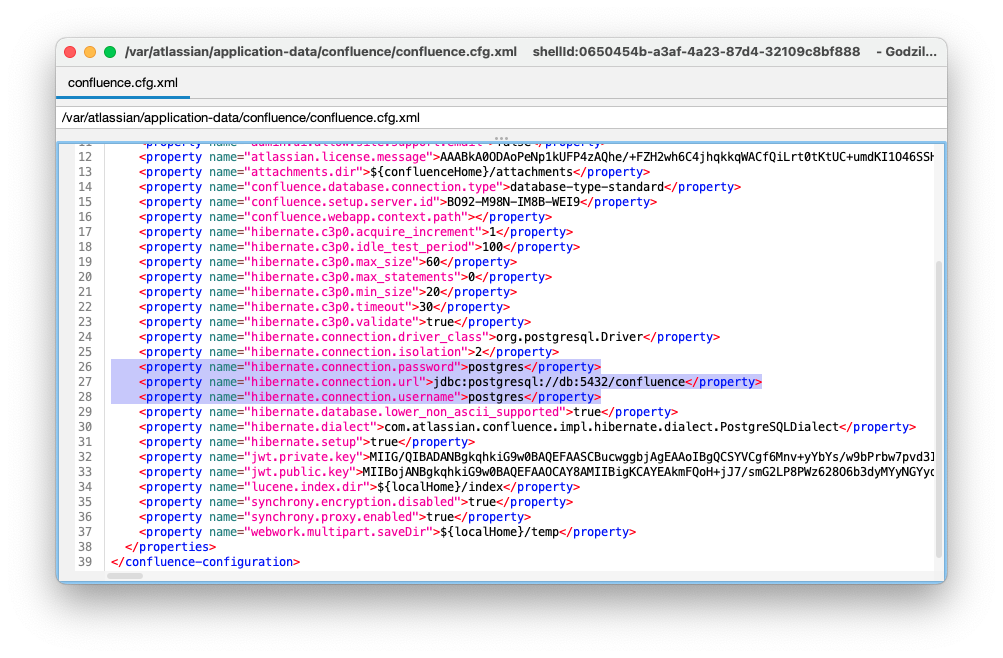Click the vertical scrollbar thumb
This screenshot has width=1003, height=658.
point(938,409)
